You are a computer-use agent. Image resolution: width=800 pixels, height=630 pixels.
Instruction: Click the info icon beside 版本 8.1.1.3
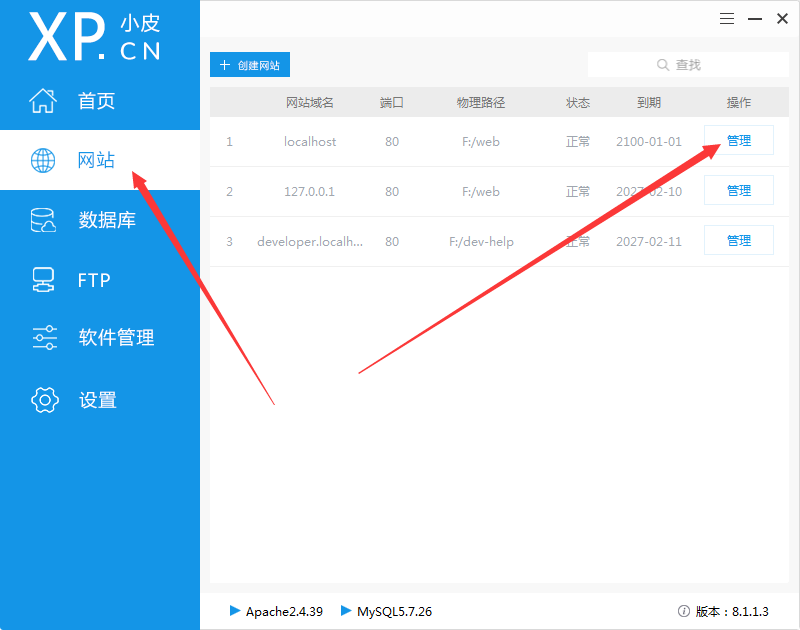[684, 611]
